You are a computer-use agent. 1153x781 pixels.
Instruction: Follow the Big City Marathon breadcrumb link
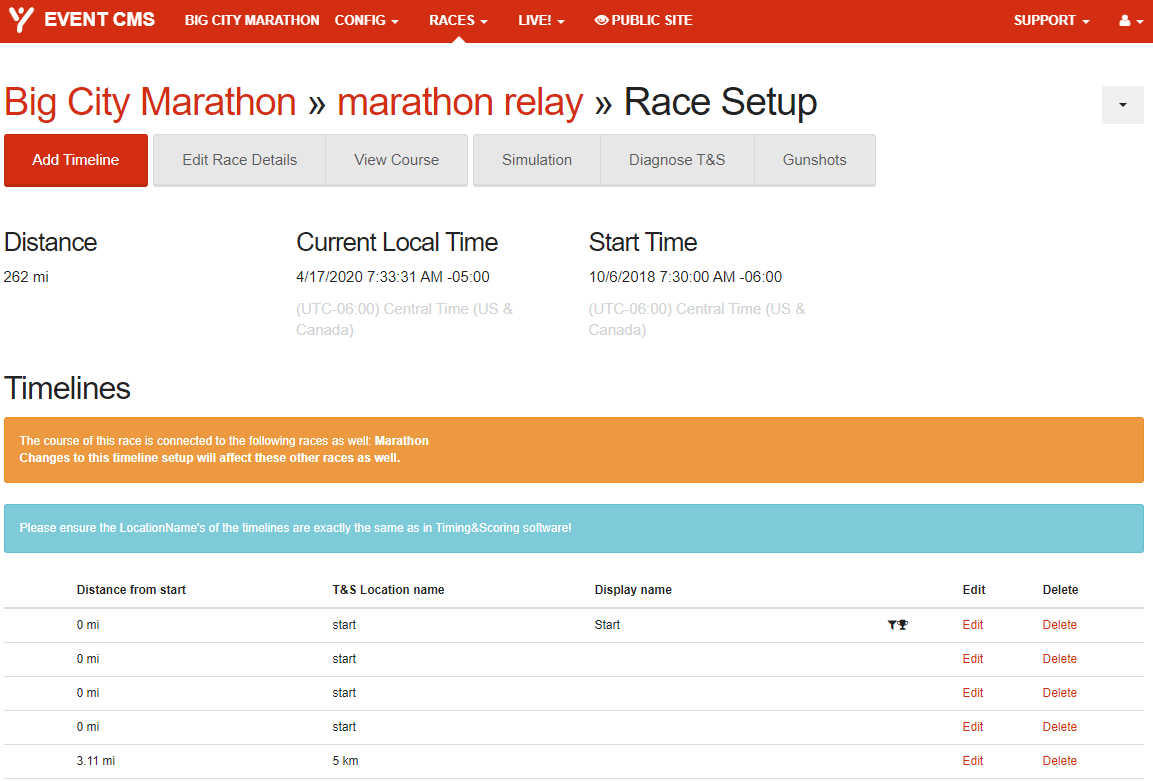point(150,103)
